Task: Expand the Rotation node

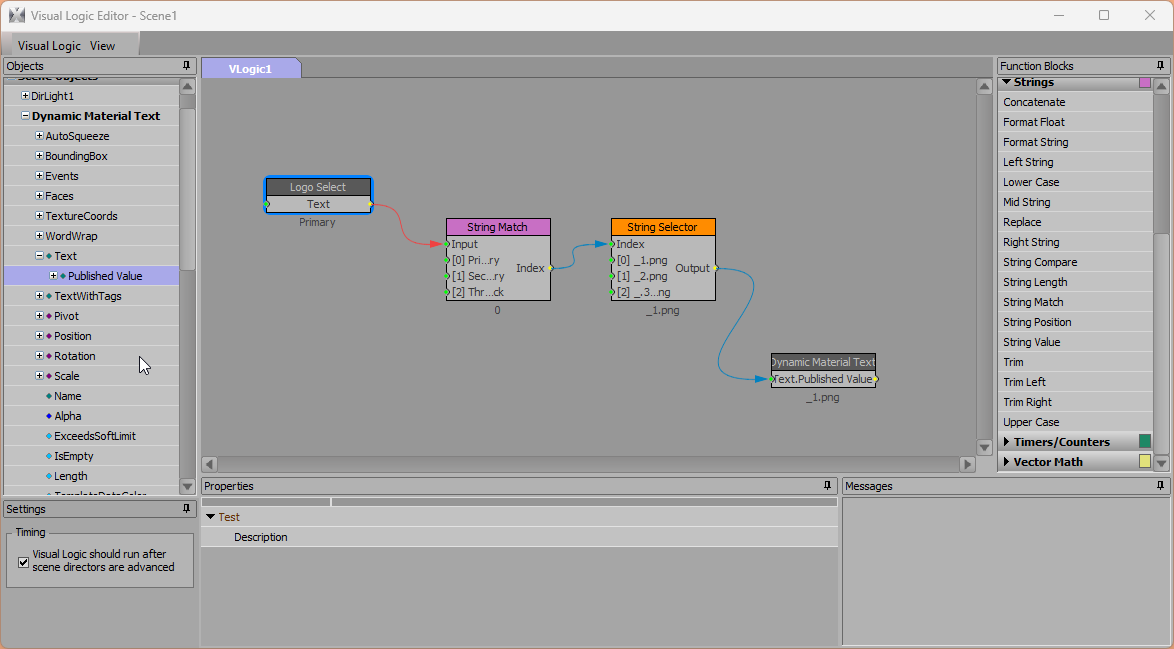Action: pyautogui.click(x=39, y=356)
